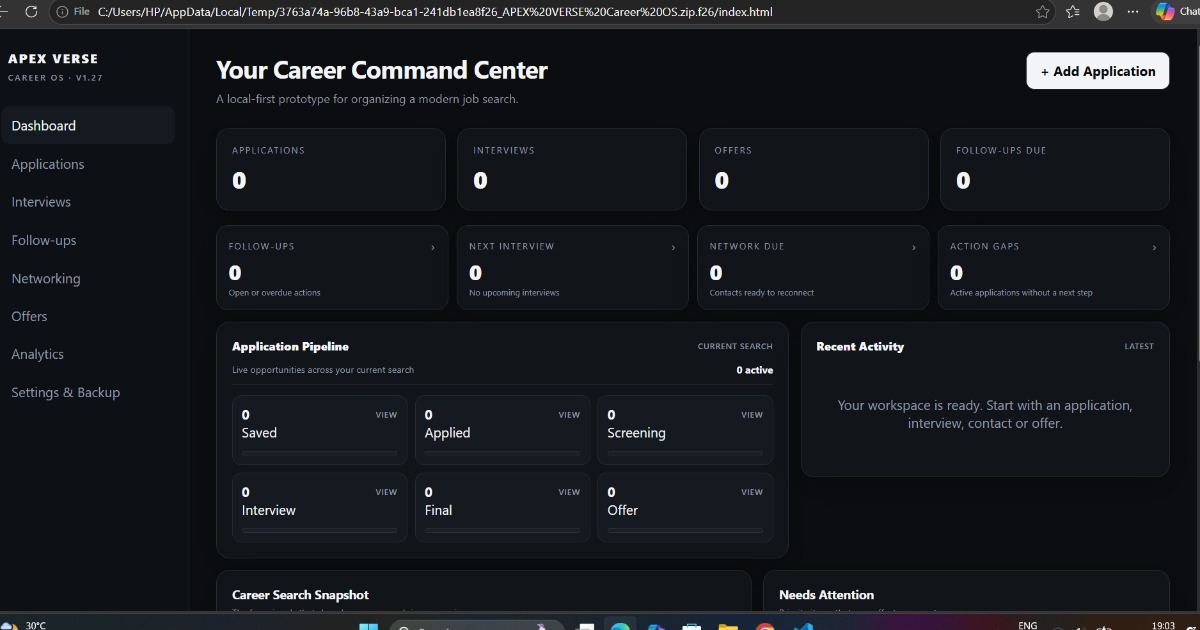
Task: Expand the Action Gaps card chevron
Action: tap(1155, 247)
